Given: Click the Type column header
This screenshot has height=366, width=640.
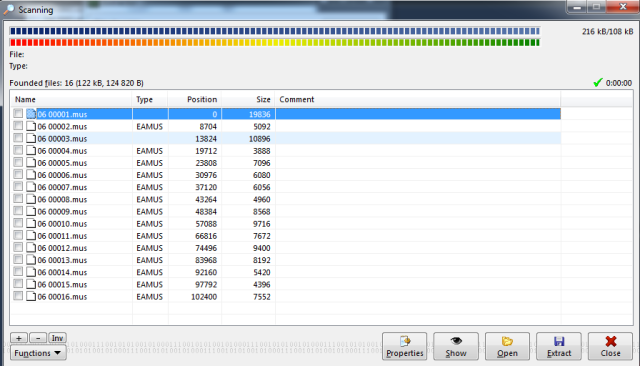Looking at the screenshot, I should coord(149,100).
